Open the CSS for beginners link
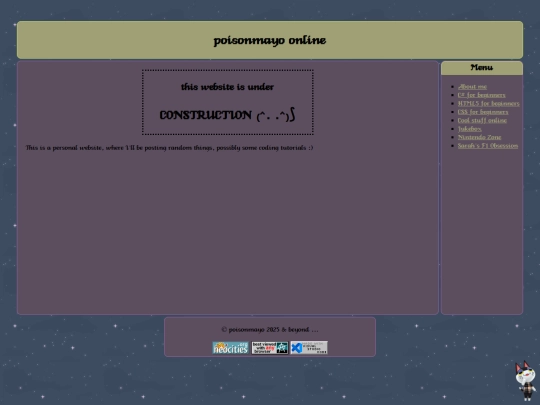The height and width of the screenshot is (405, 540). tap(482, 112)
